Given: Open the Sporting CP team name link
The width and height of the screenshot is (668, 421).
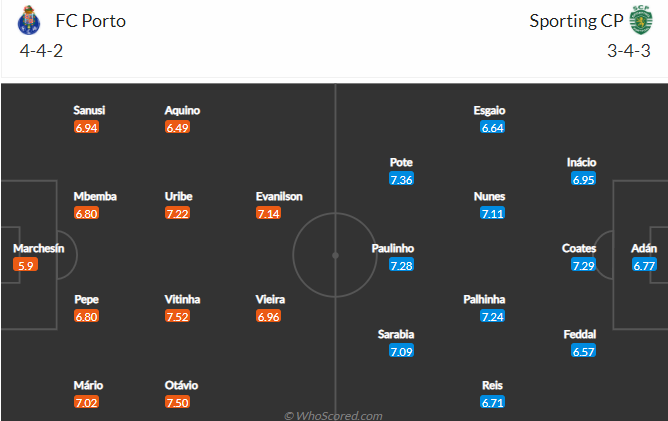Looking at the screenshot, I should 576,21.
